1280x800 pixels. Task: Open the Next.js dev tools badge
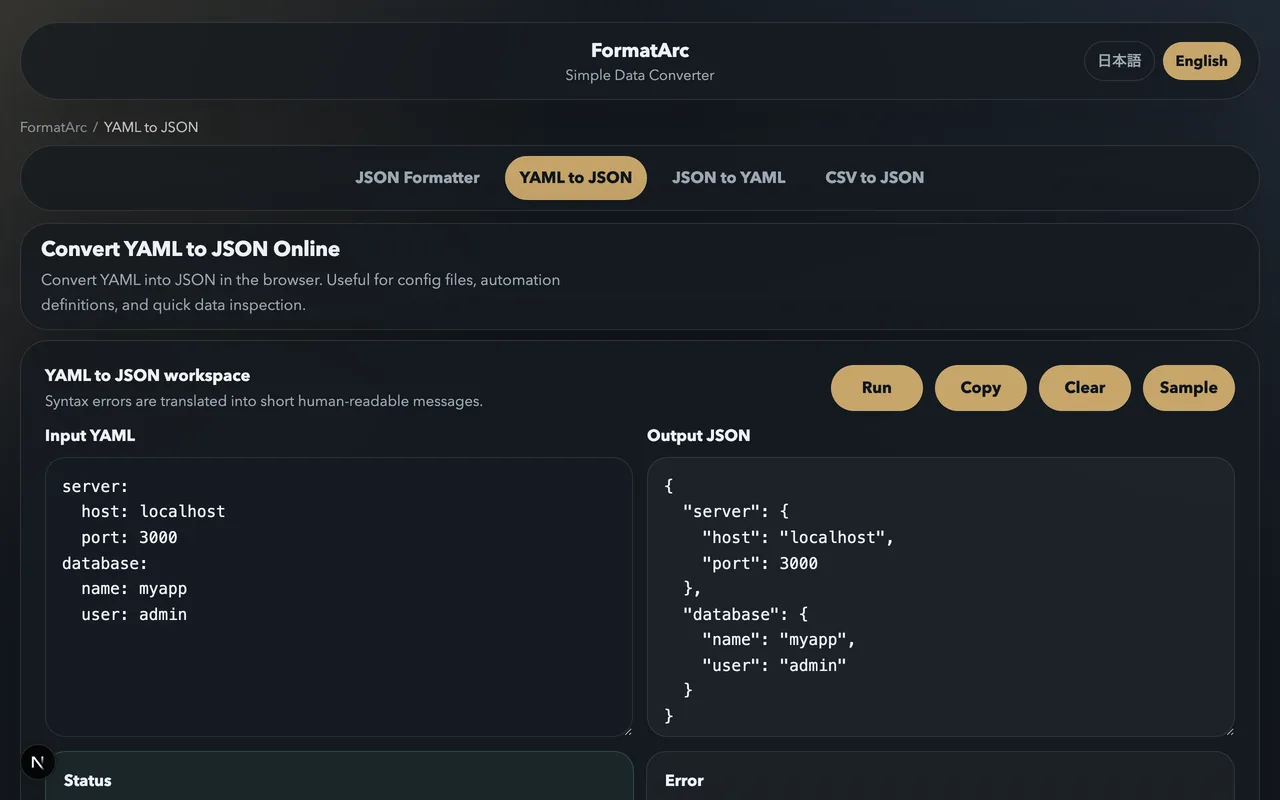click(37, 762)
